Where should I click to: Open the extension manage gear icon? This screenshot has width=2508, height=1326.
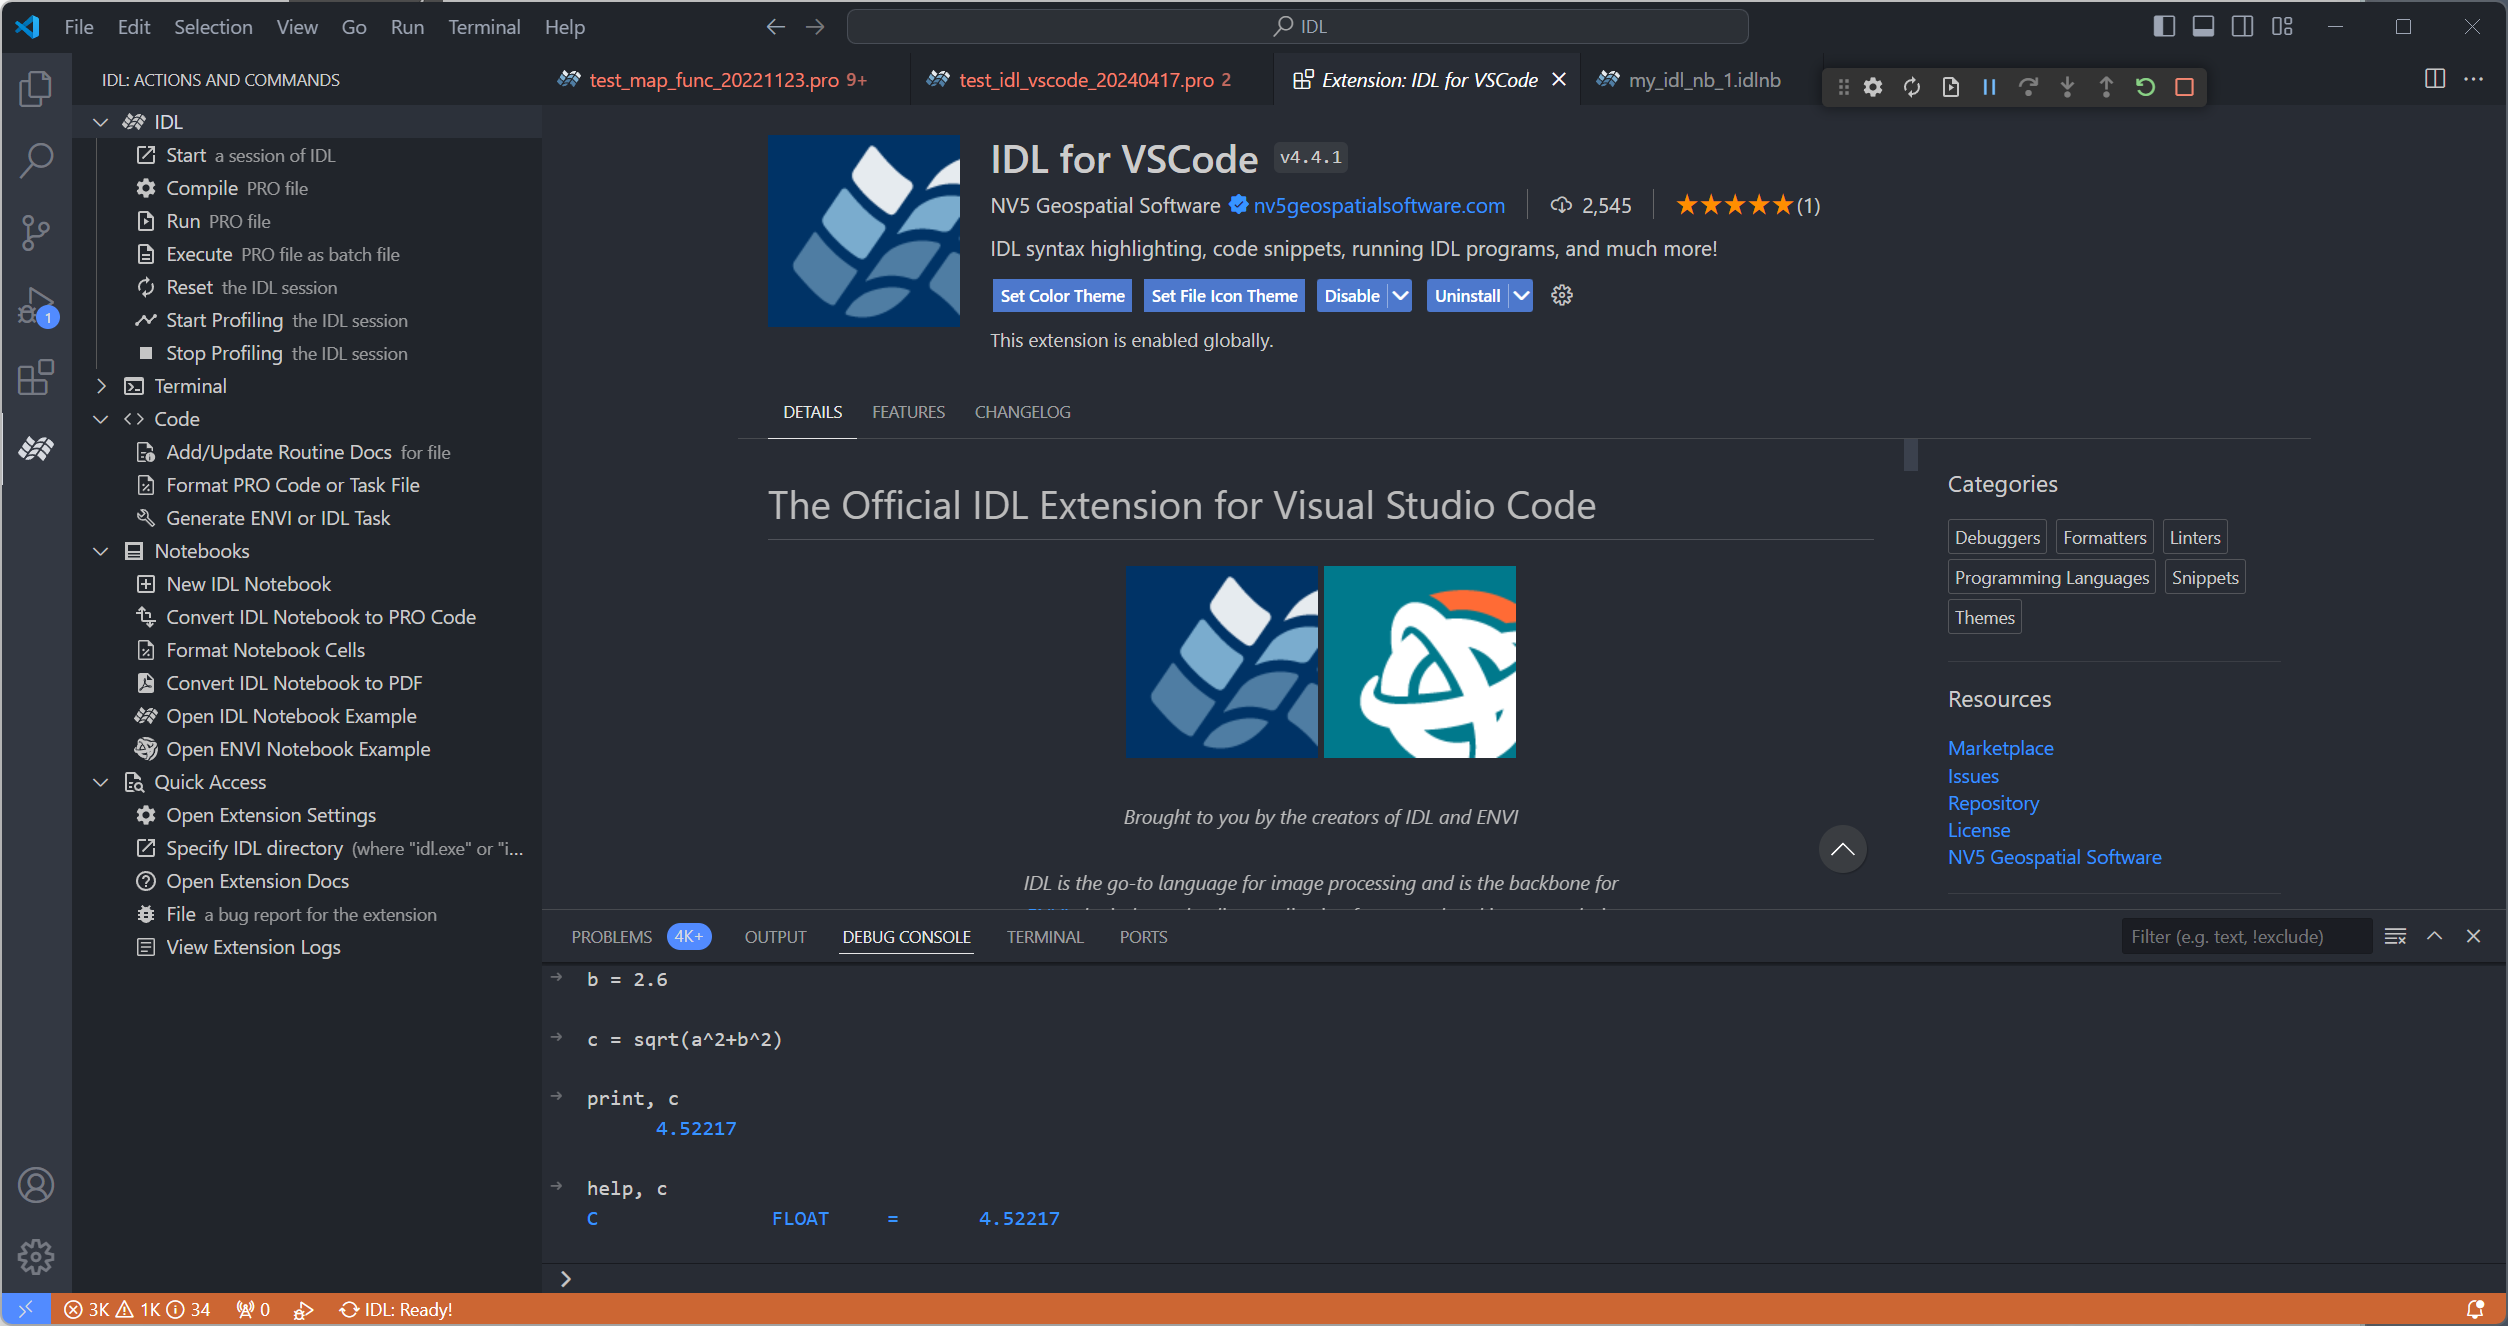pyautogui.click(x=1561, y=295)
